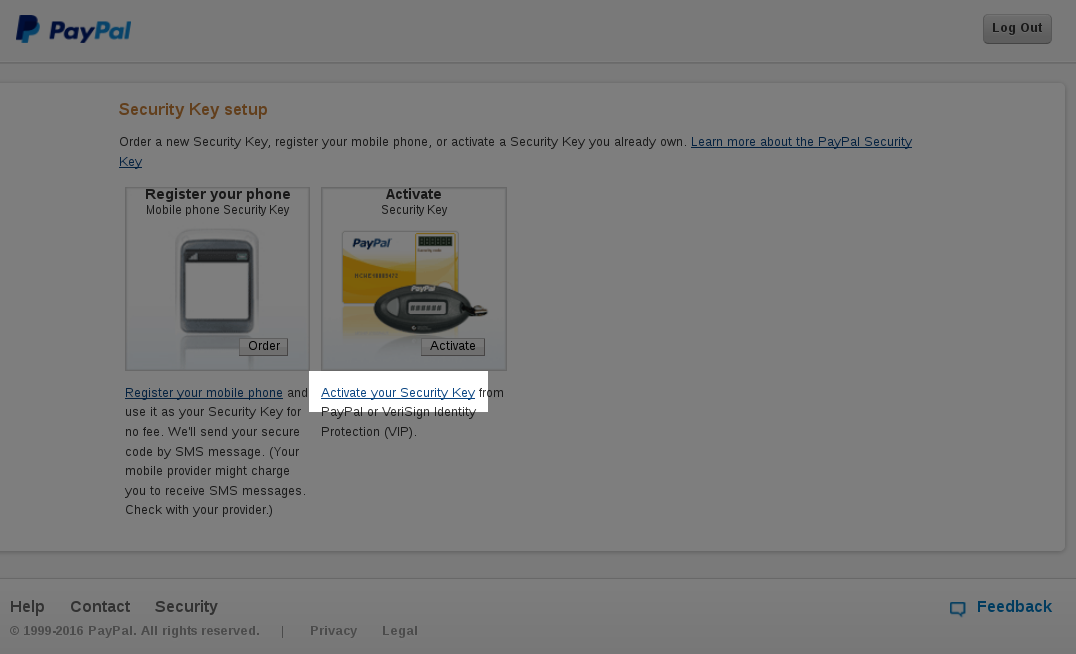The image size is (1076, 654).
Task: Click the Register your phone card heading
Action: tap(218, 194)
